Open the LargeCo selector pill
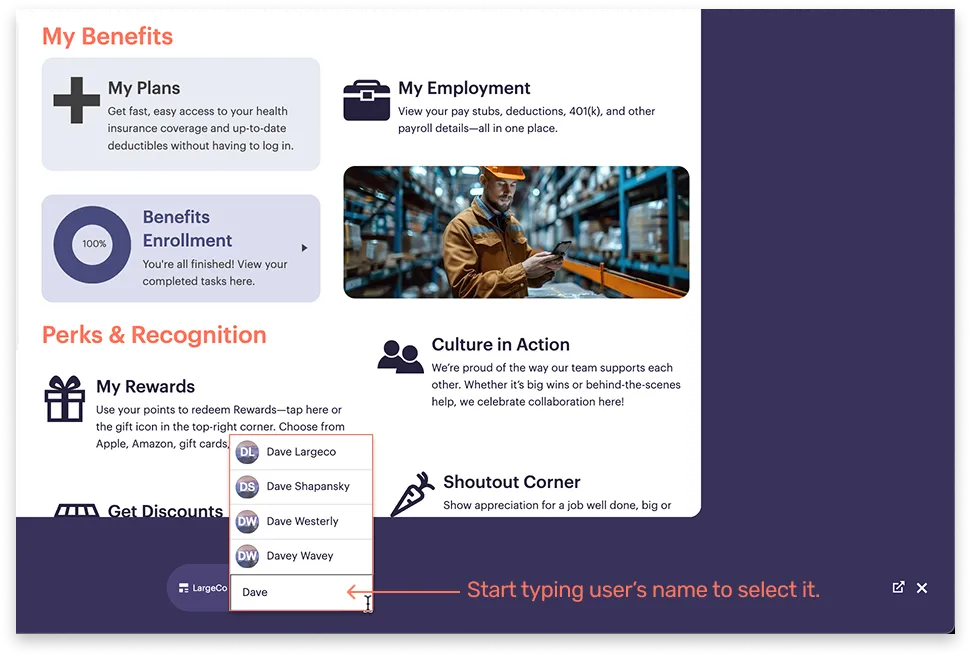 click(x=198, y=588)
